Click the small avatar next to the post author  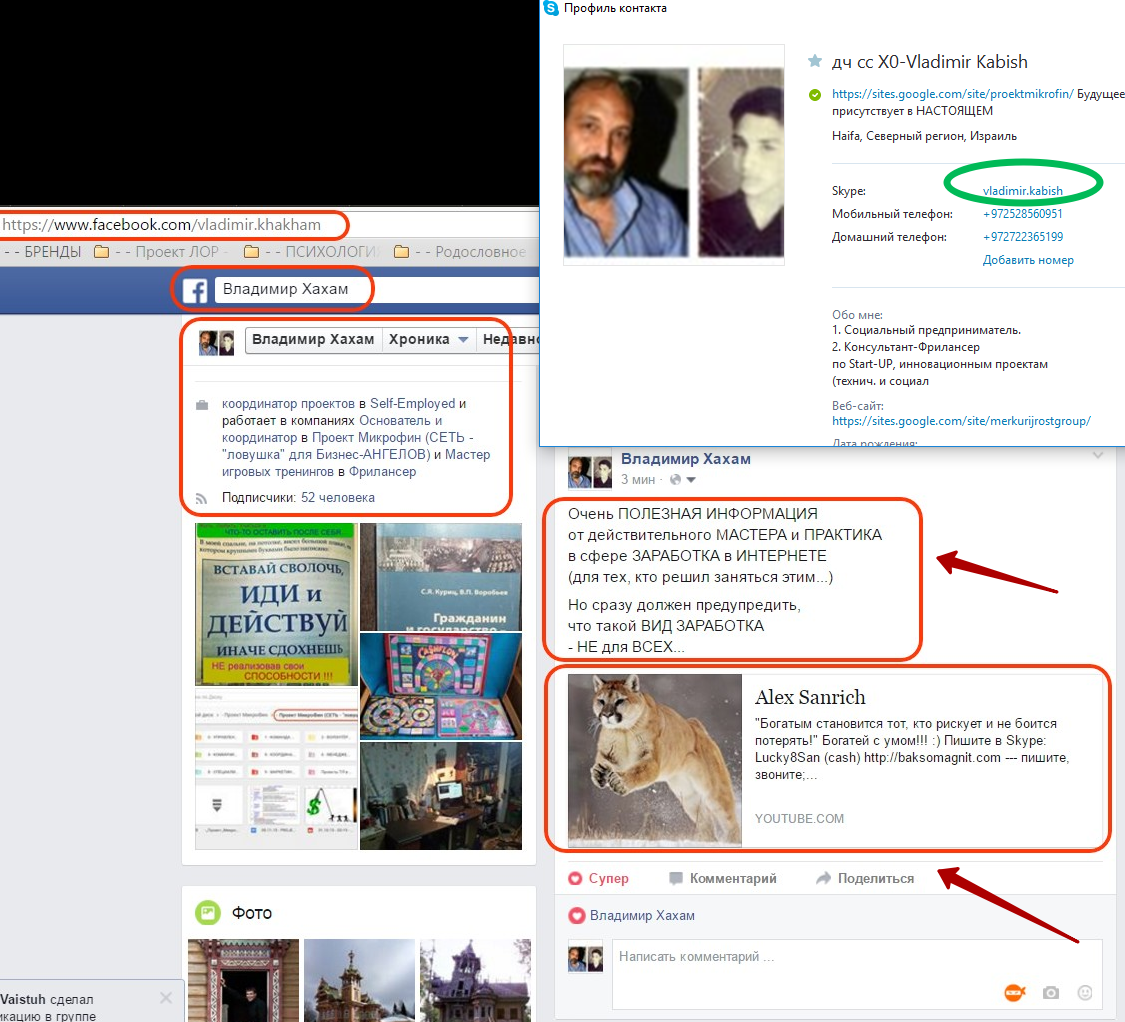[x=590, y=471]
